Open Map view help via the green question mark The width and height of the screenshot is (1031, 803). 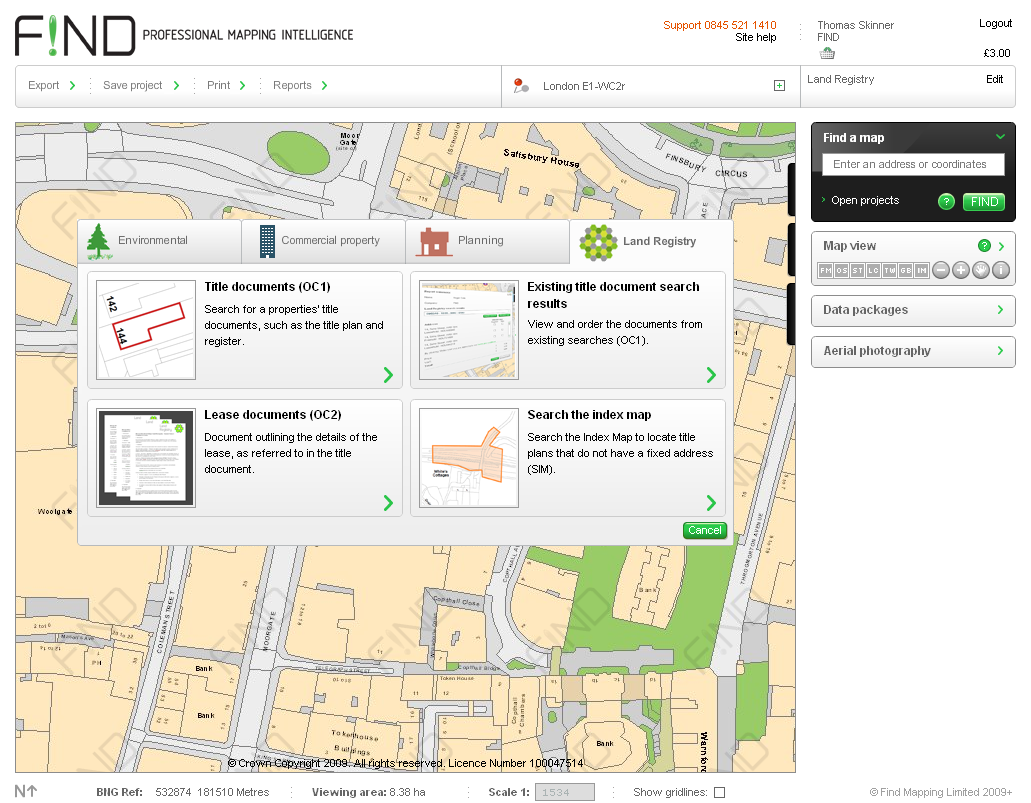(985, 245)
